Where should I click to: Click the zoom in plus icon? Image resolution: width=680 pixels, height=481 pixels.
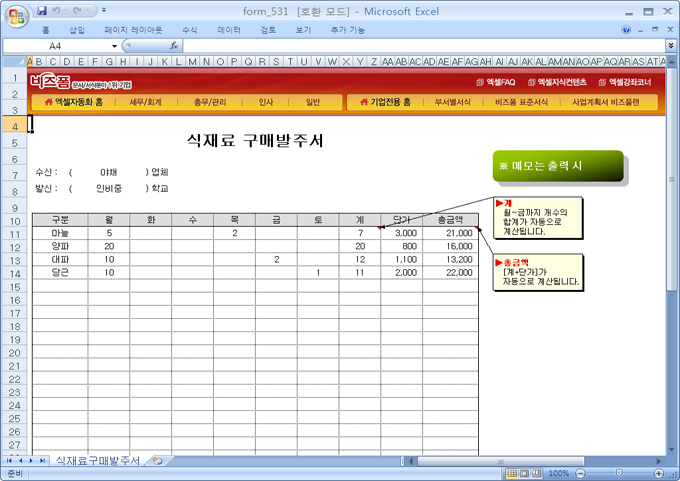click(x=657, y=473)
